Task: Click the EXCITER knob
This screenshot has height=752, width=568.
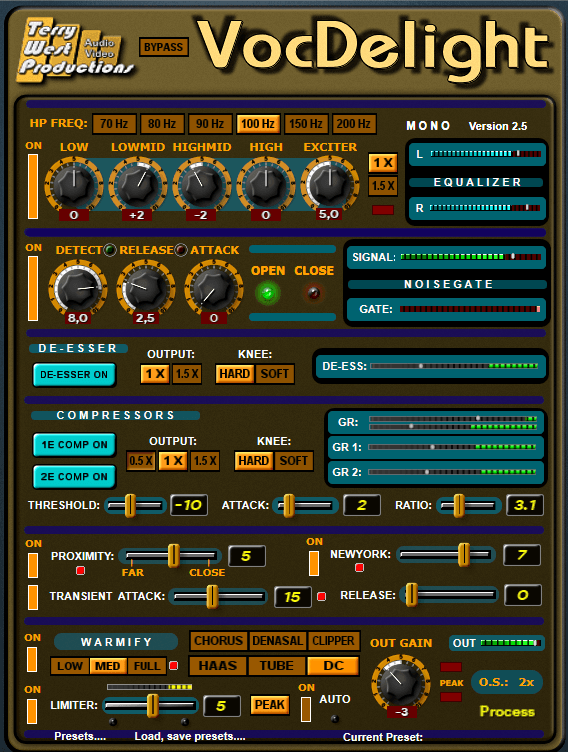Action: point(330,184)
